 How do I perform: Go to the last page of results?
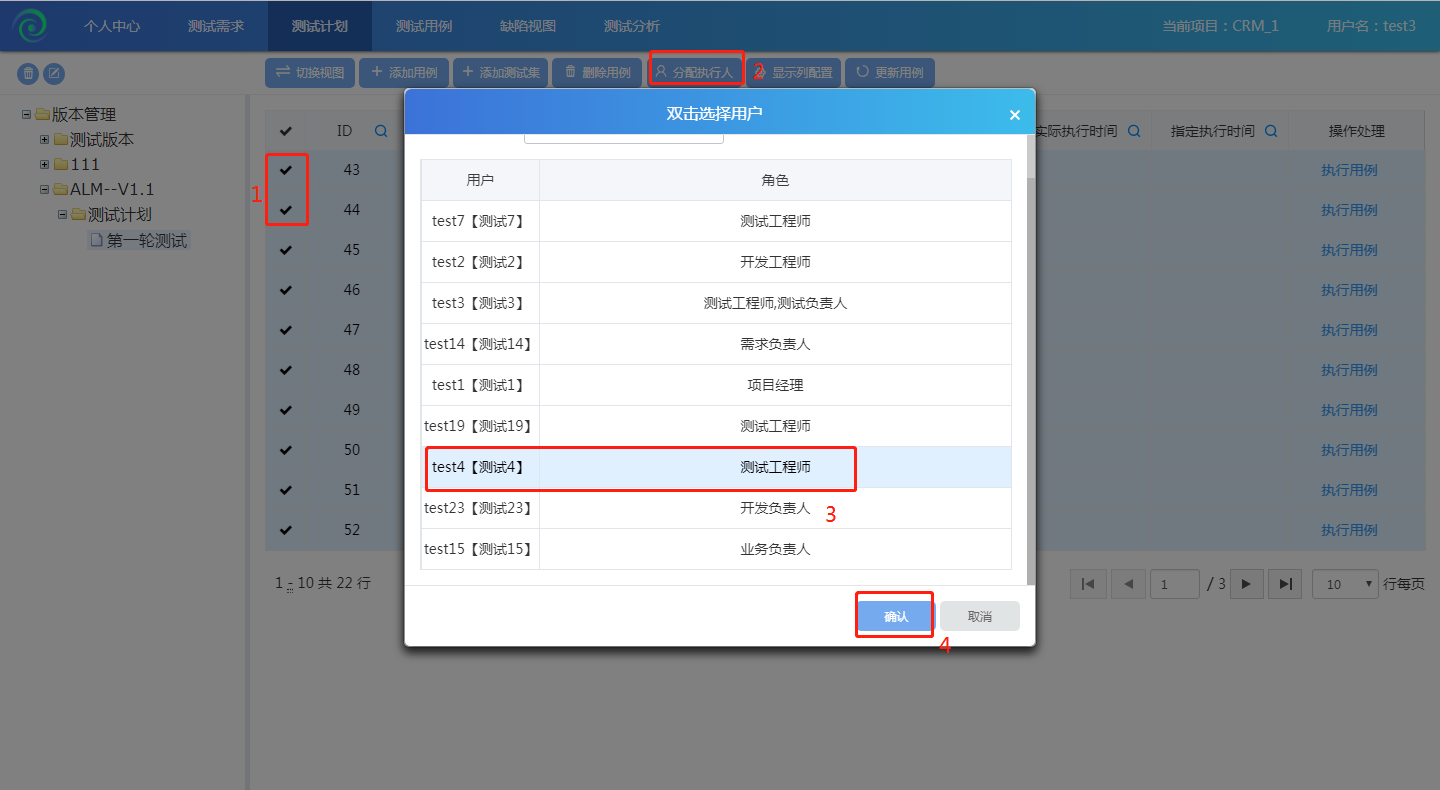click(1286, 584)
